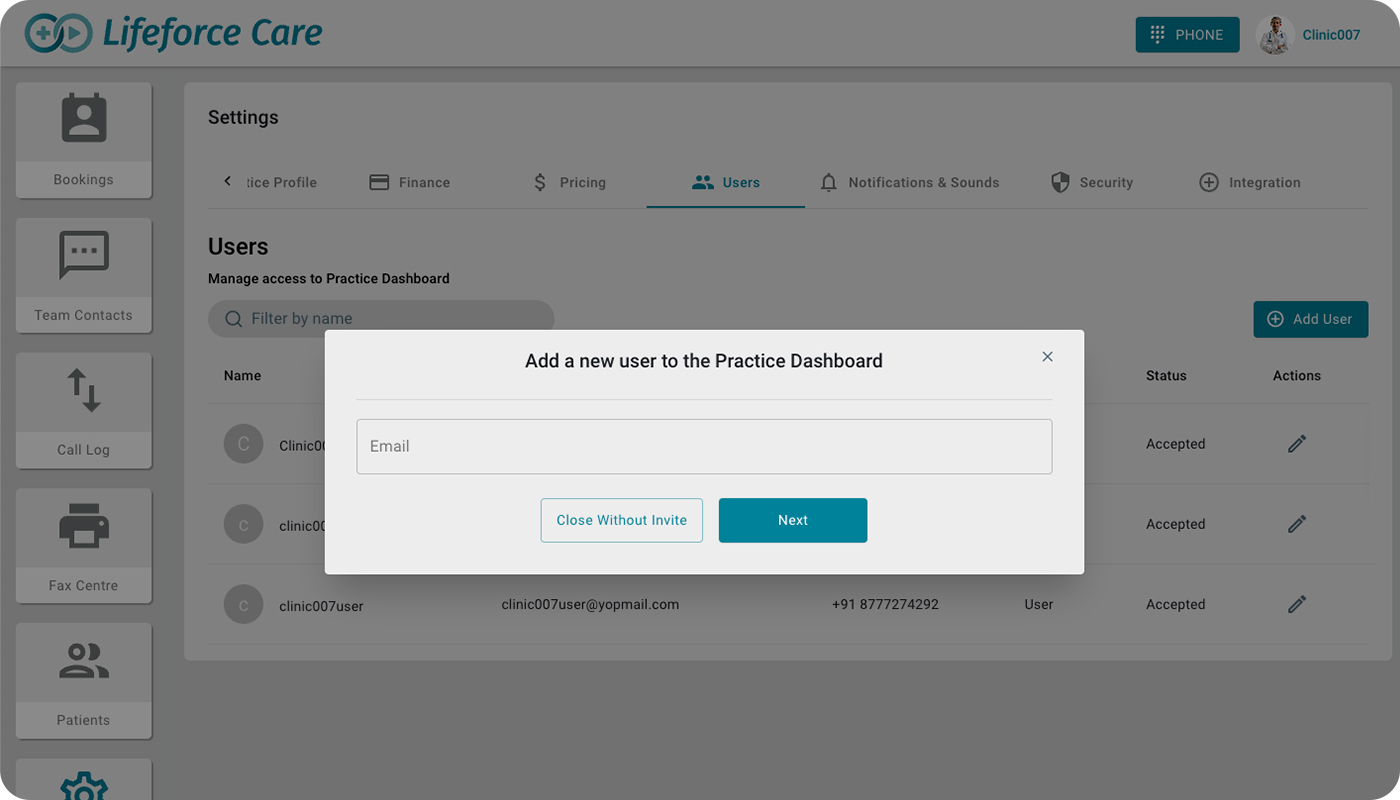Click the pencil icon in second user row
1400x800 pixels.
[1297, 524]
